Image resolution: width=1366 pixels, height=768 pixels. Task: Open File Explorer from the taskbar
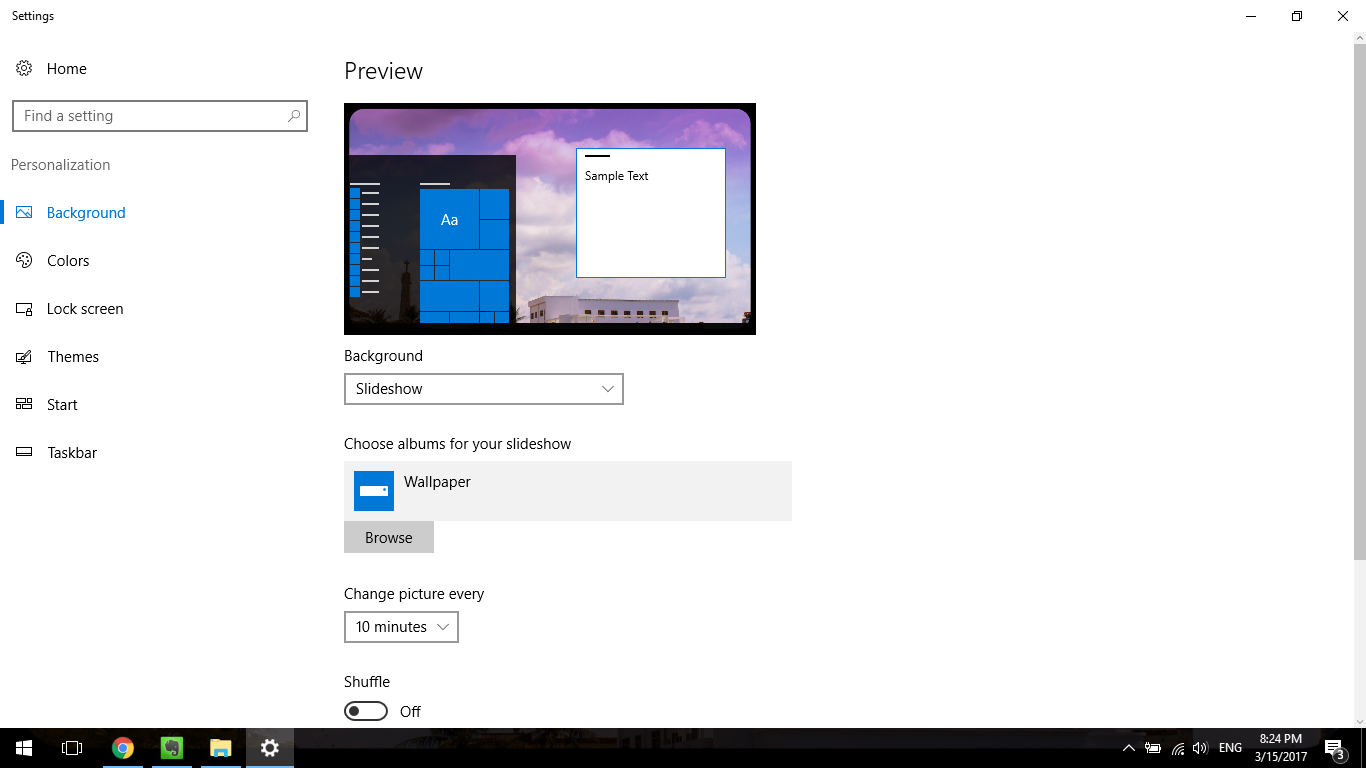221,748
